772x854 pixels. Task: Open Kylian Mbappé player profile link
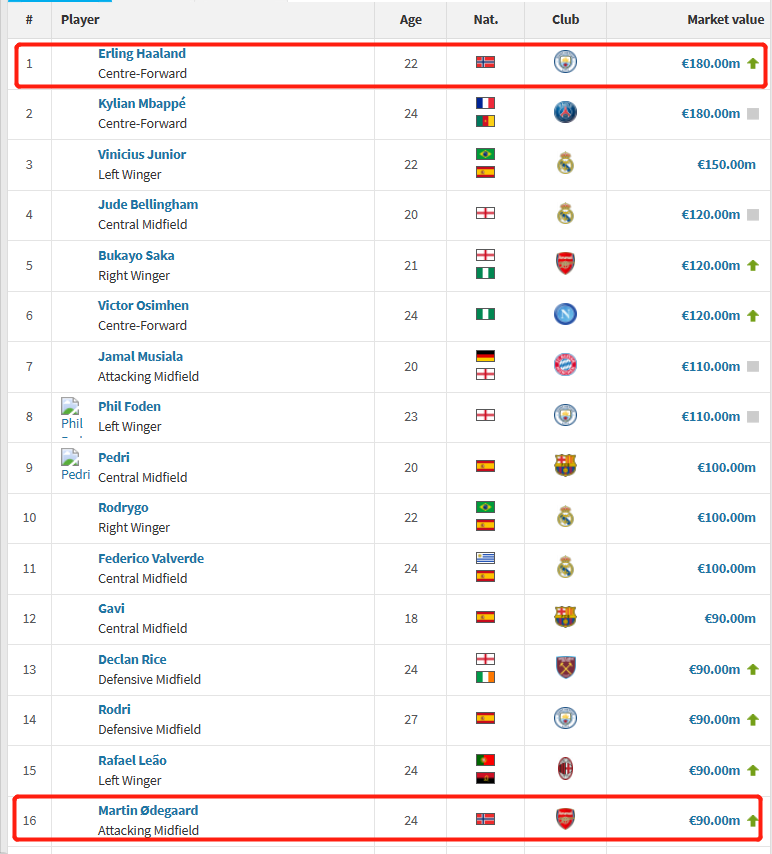142,104
